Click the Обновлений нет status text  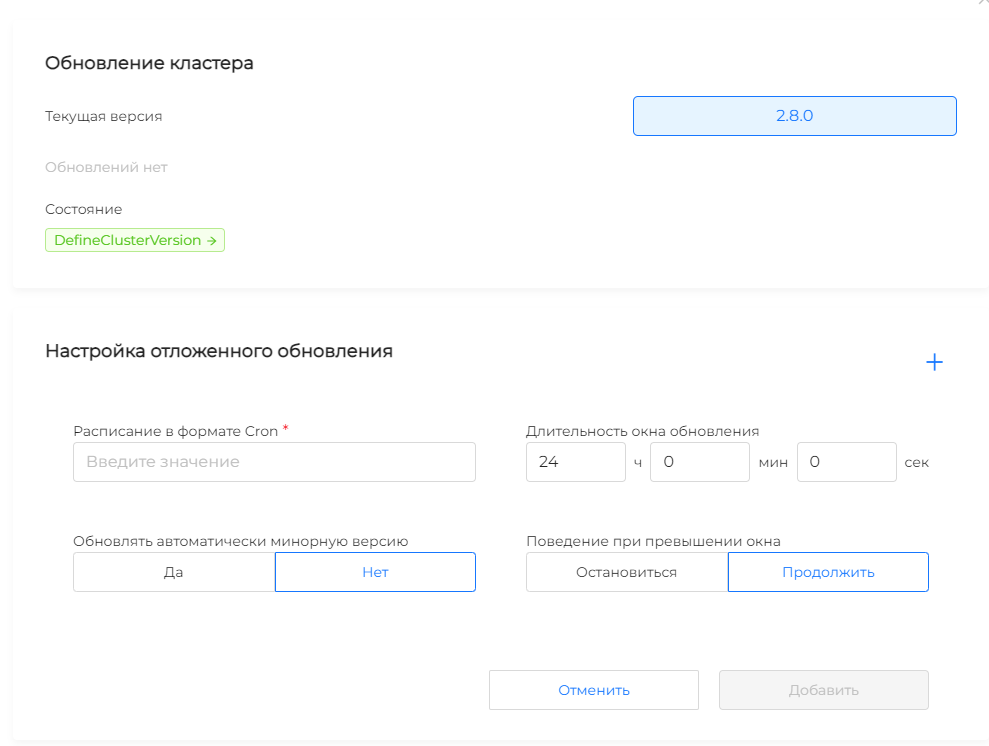pyautogui.click(x=106, y=167)
